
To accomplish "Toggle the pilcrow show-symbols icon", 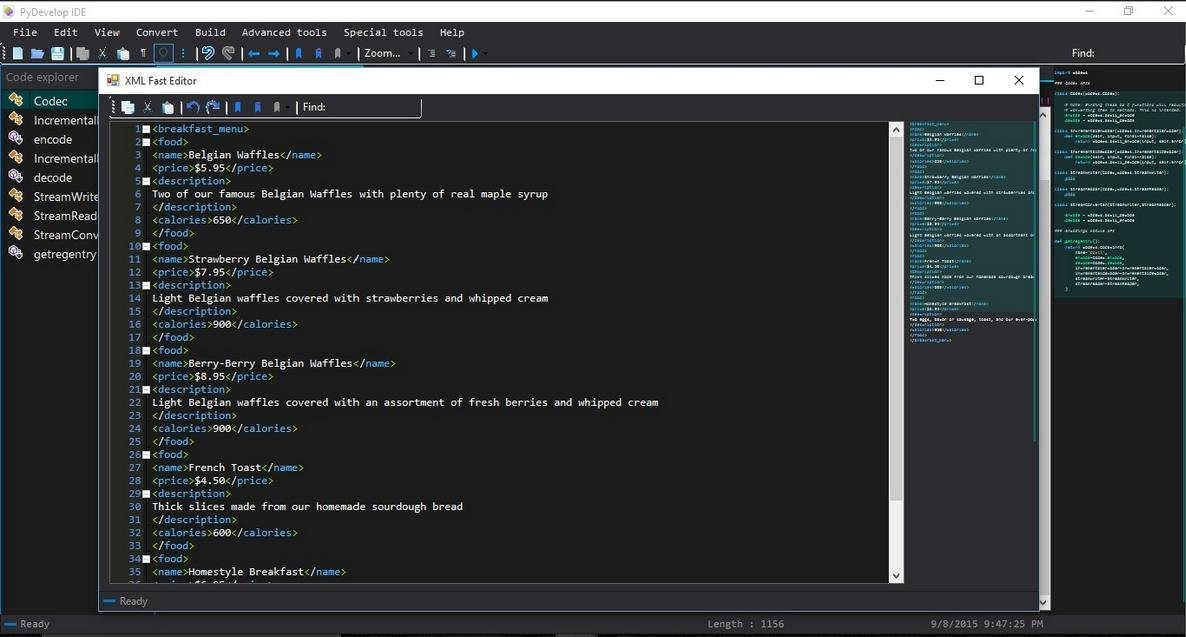I will coord(143,53).
